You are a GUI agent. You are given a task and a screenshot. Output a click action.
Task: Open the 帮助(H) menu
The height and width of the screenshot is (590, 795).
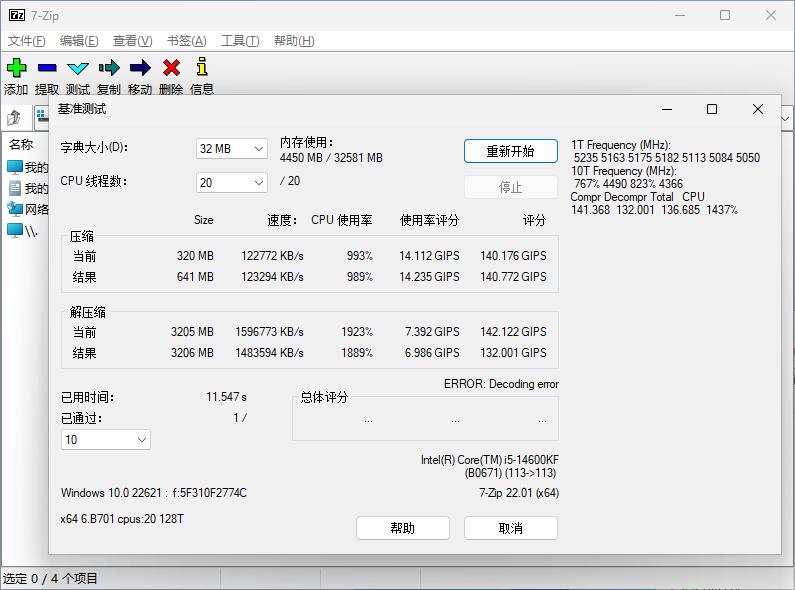click(x=294, y=41)
